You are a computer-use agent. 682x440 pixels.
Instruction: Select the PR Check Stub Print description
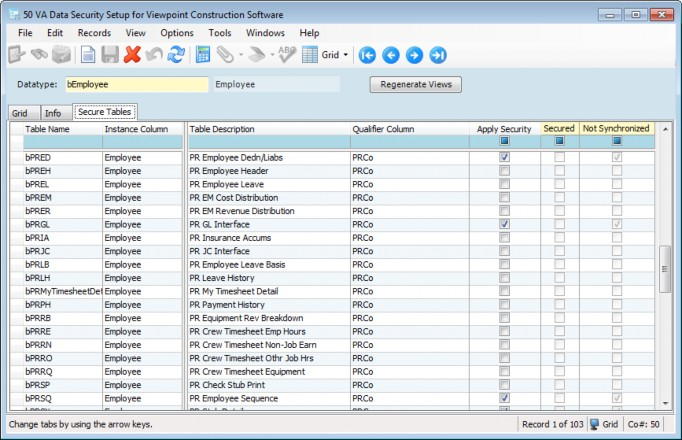[269, 385]
